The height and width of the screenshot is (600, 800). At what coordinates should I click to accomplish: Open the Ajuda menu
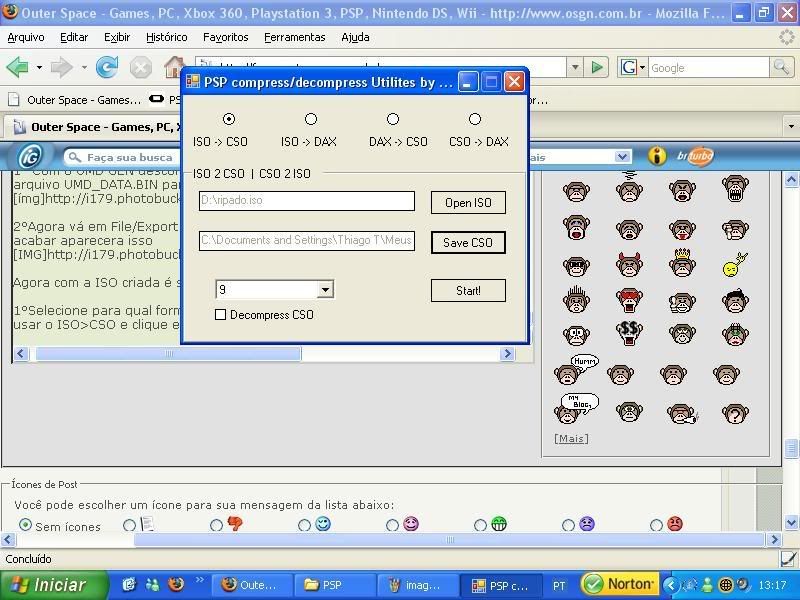(355, 37)
